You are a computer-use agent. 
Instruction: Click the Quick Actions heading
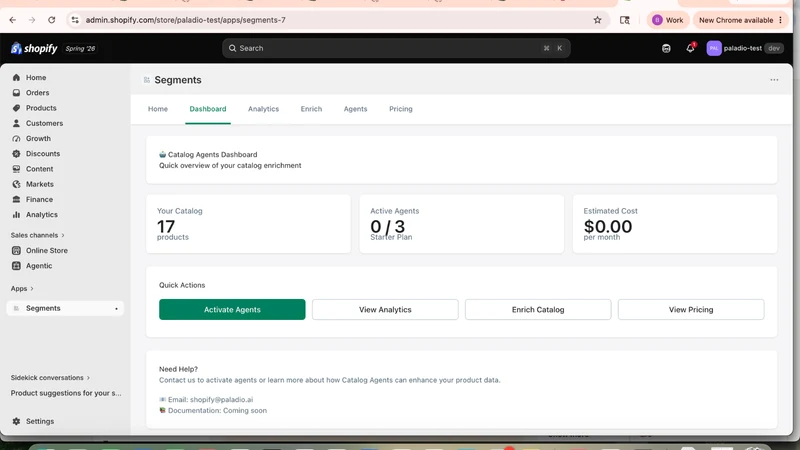pos(182,285)
